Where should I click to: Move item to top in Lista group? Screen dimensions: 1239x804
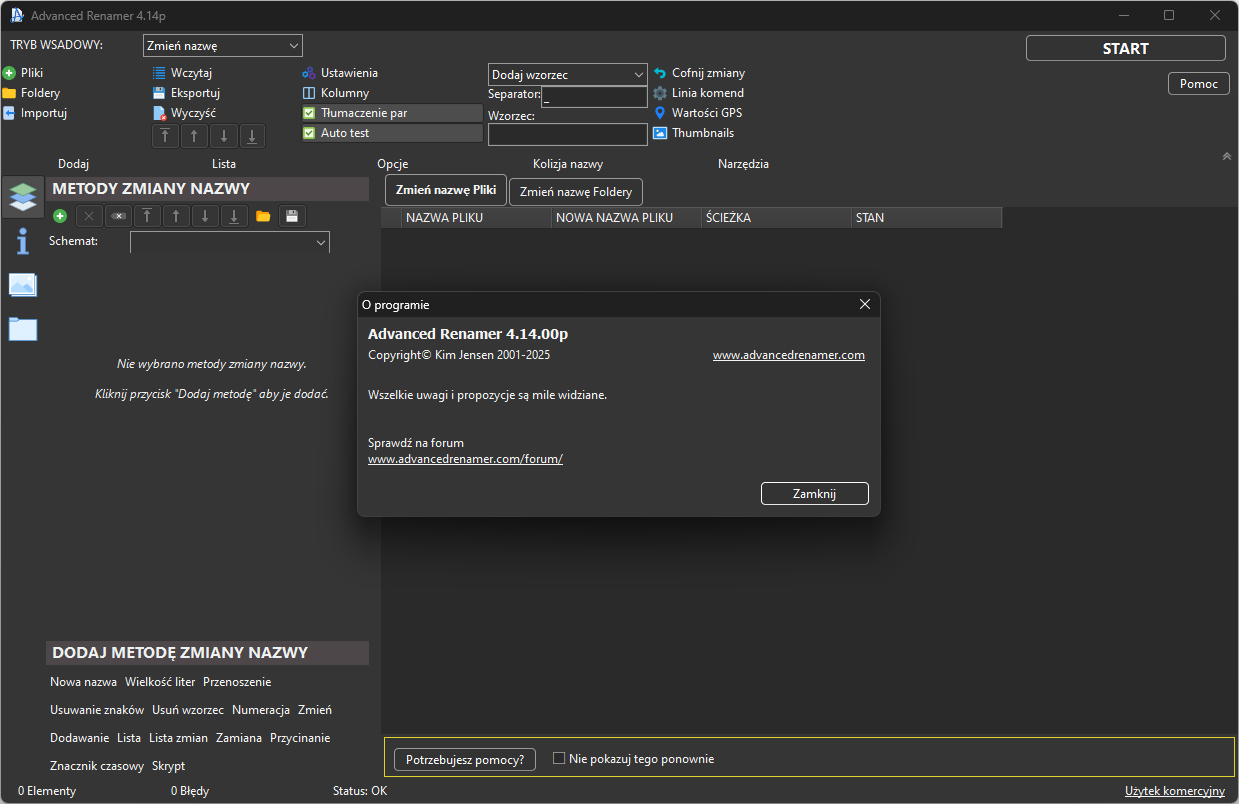coord(165,136)
